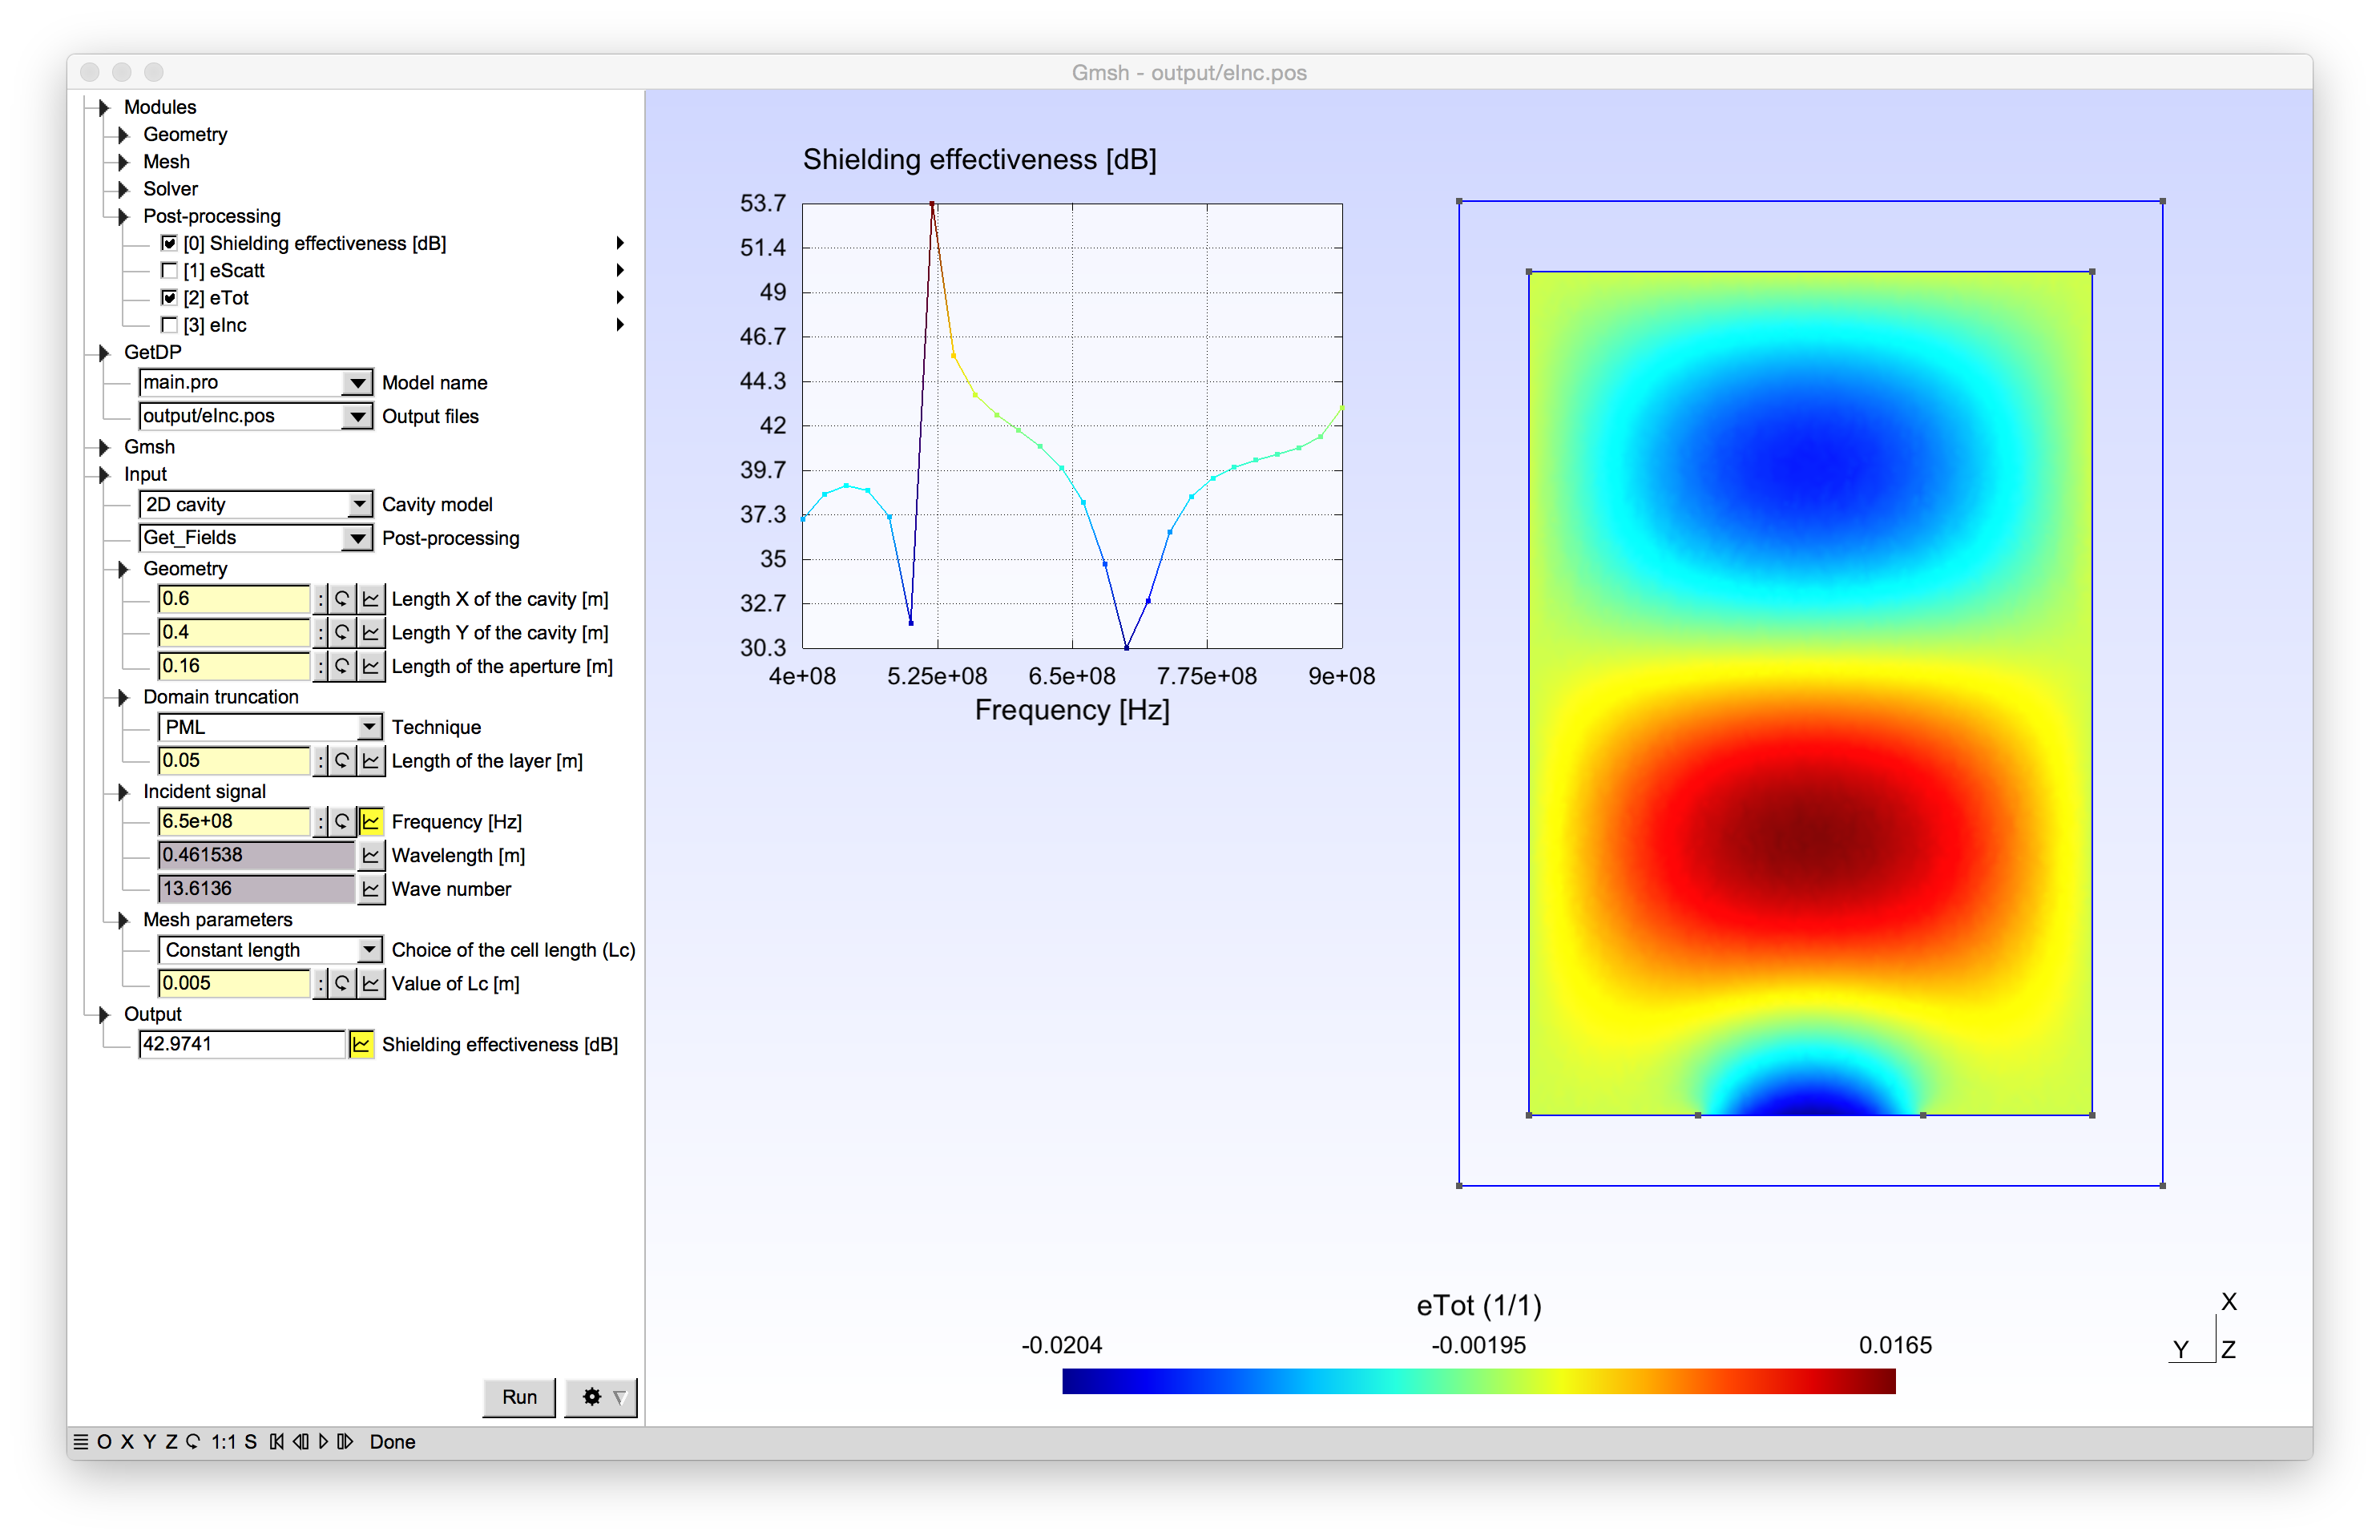The width and height of the screenshot is (2380, 1540).
Task: Collapse the Post-processing module node
Action: (123, 216)
